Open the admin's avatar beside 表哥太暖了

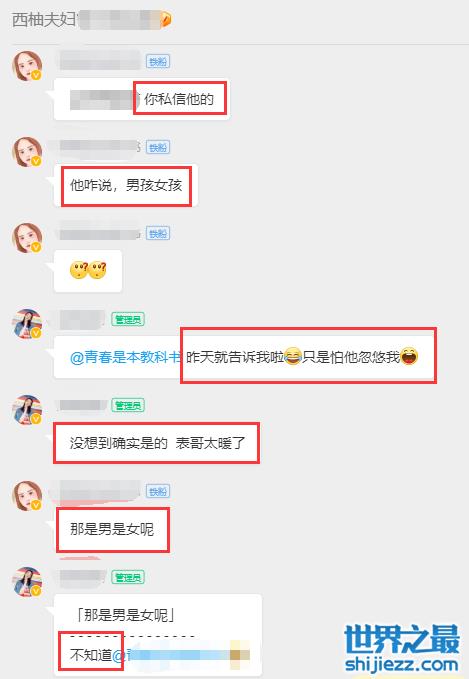pos(27,410)
